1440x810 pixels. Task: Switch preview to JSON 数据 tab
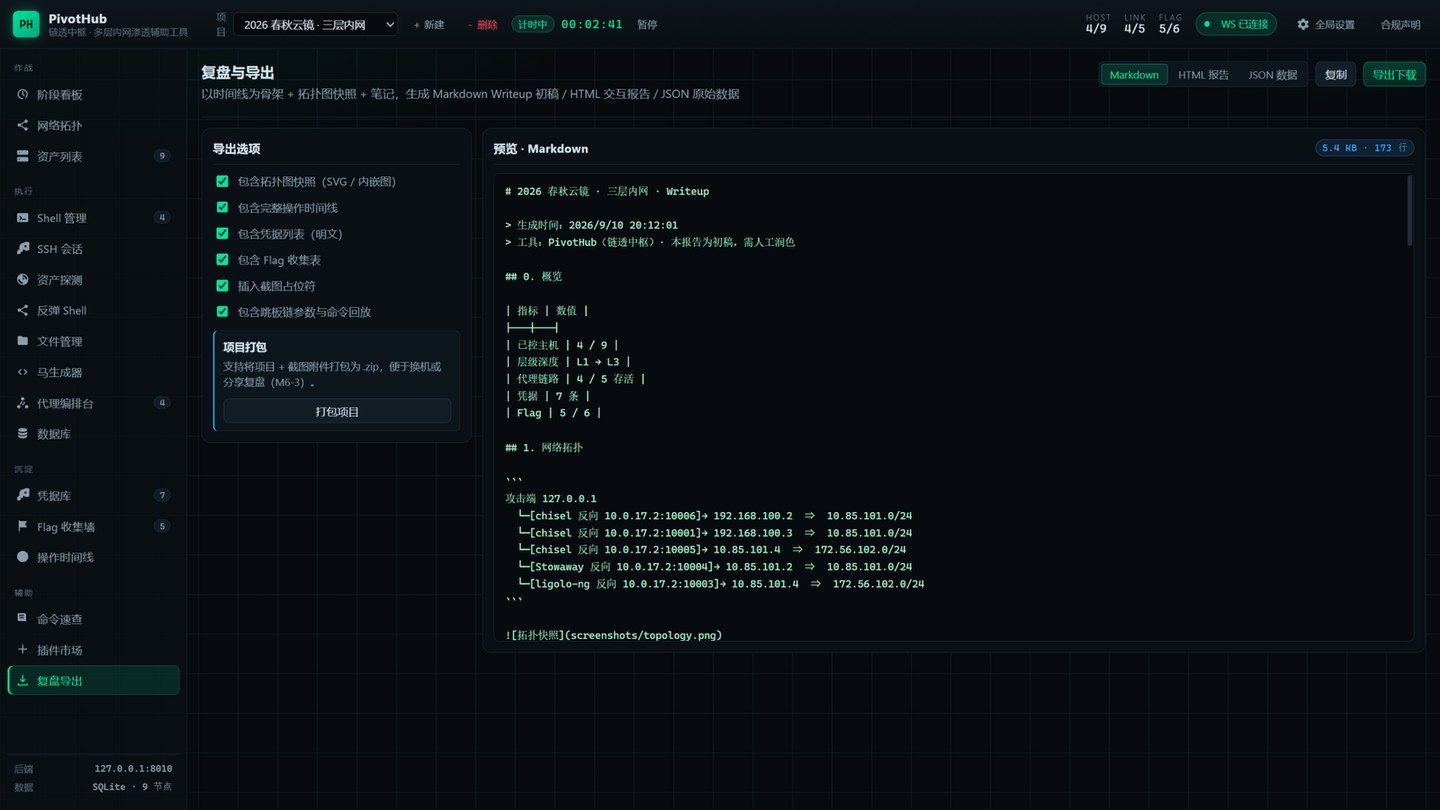tap(1272, 75)
